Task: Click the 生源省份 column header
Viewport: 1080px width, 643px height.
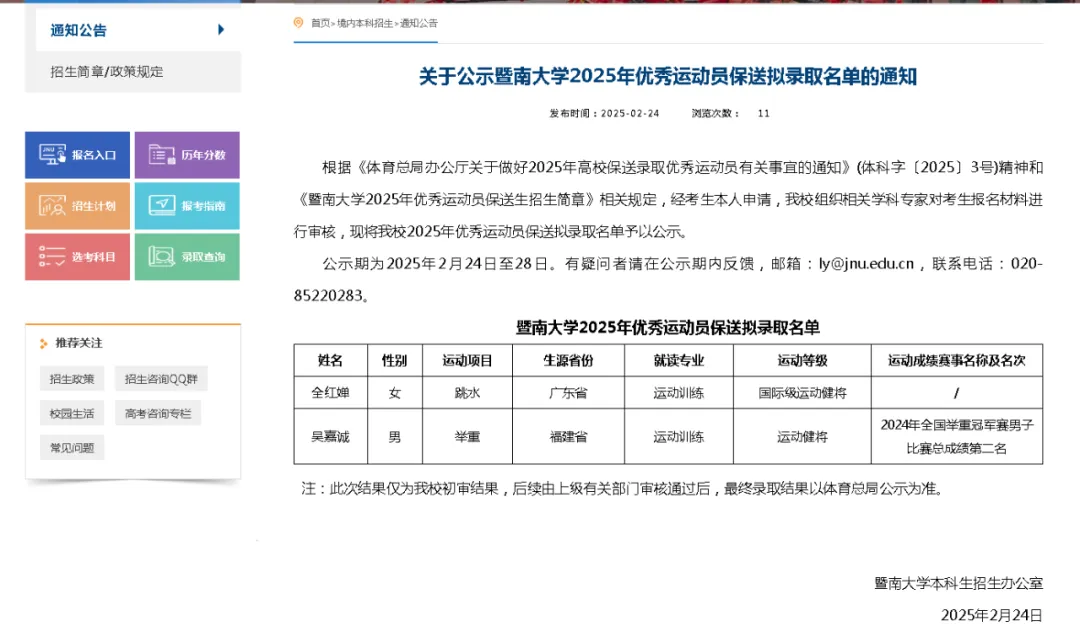Action: 568,360
